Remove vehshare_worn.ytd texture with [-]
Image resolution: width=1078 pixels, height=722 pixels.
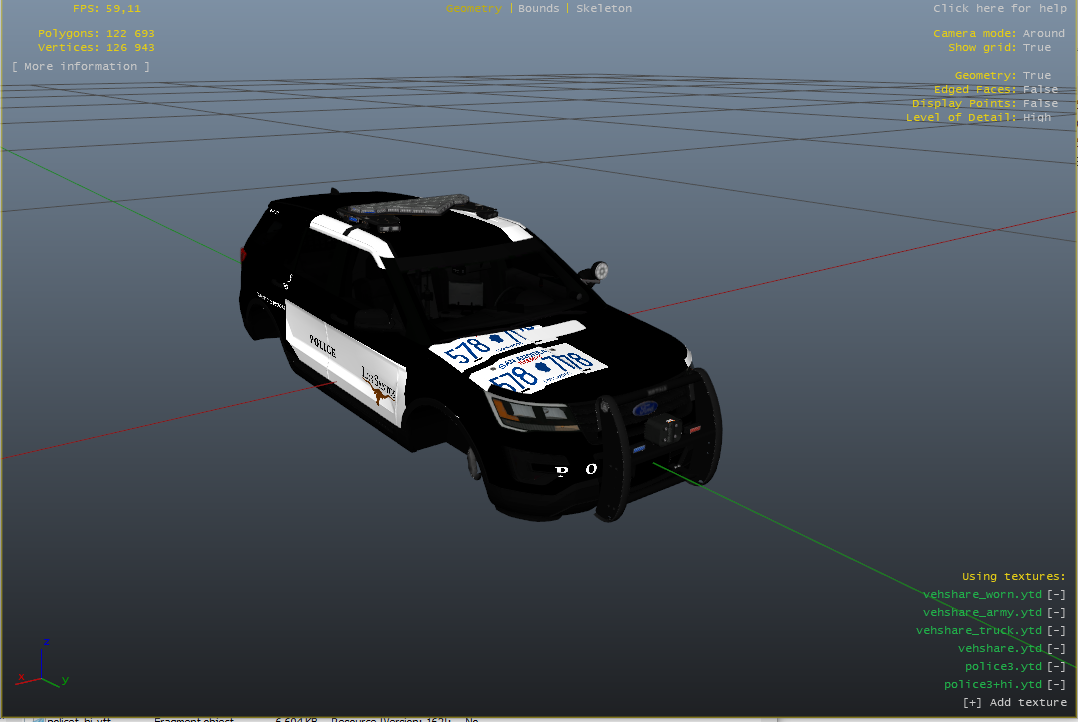(x=1056, y=594)
